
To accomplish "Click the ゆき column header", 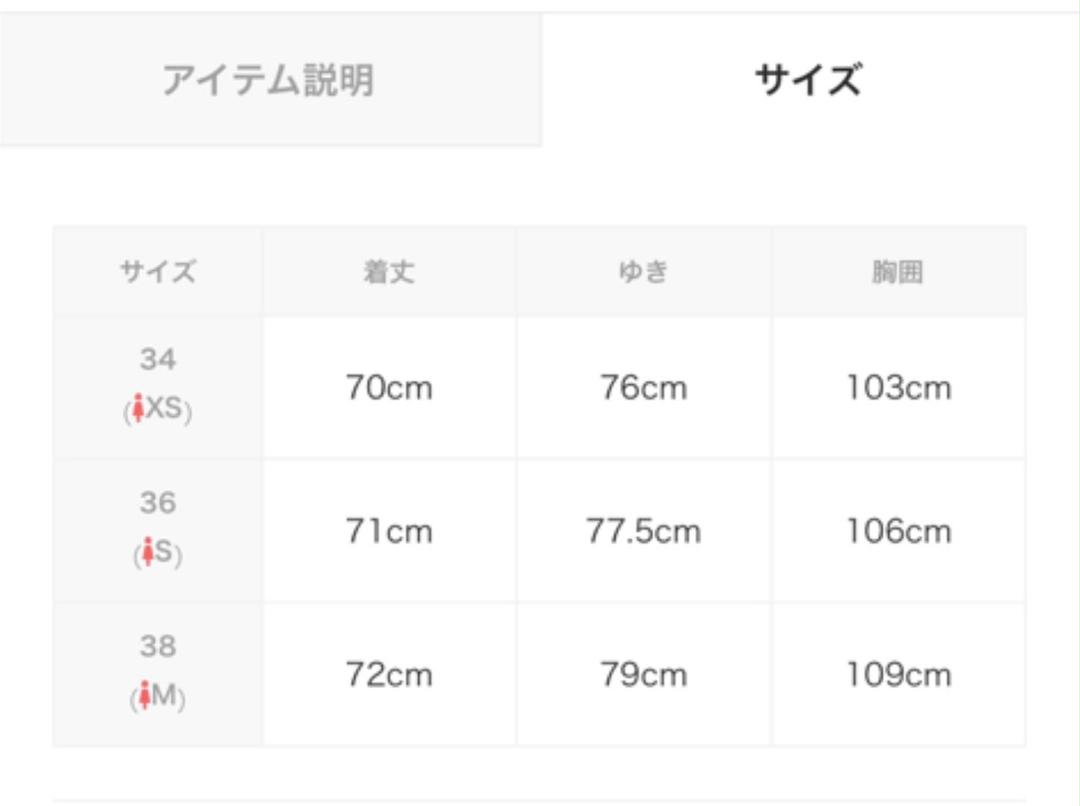I will pyautogui.click(x=644, y=272).
